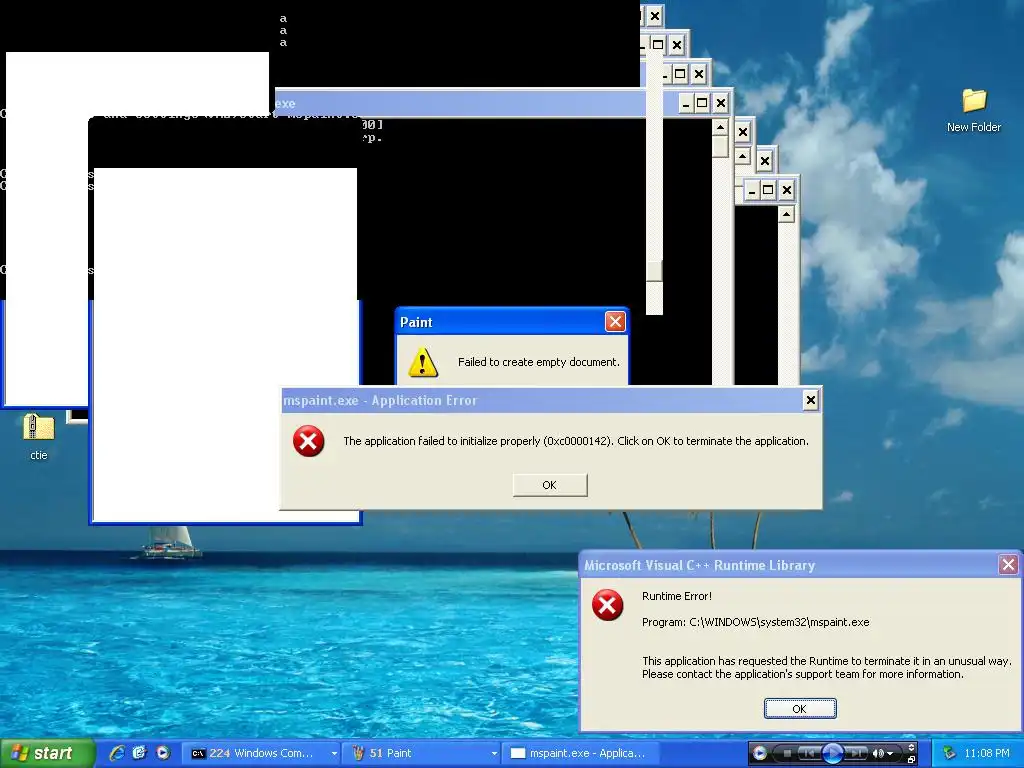The image size is (1024, 768).
Task: Play media from the taskbar Media Player toolbar
Action: tap(833, 753)
